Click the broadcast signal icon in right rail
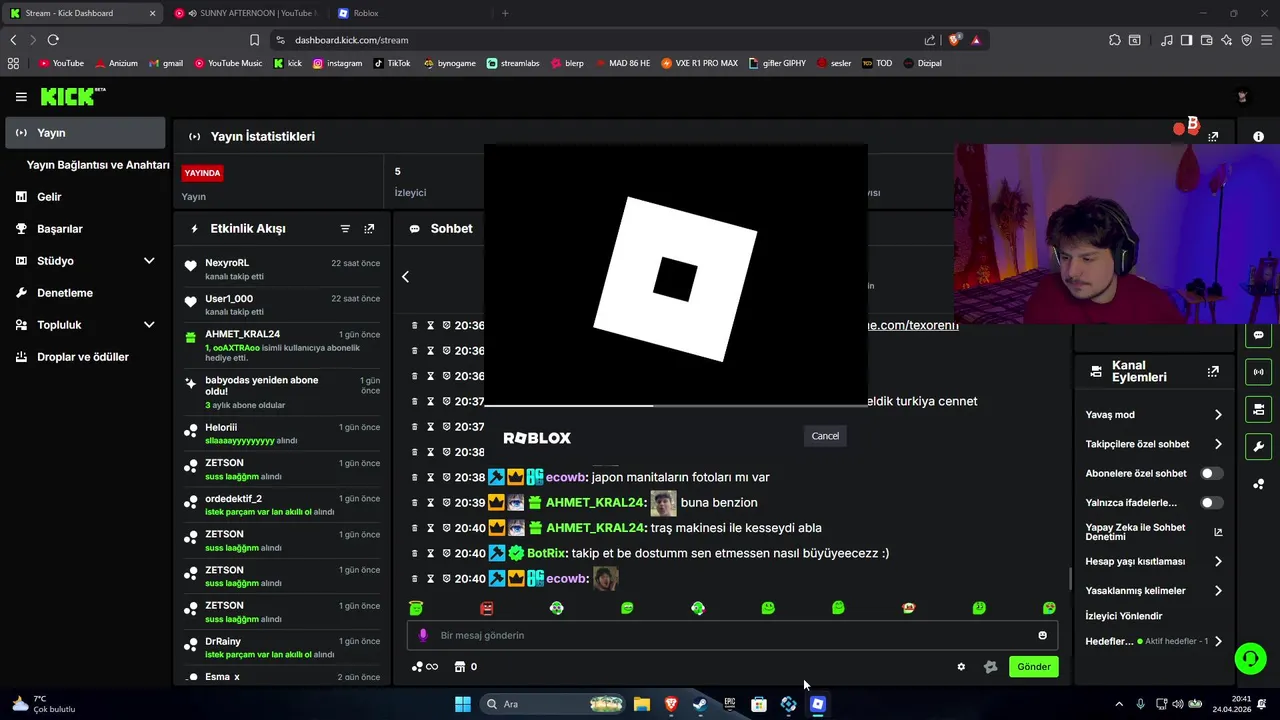The width and height of the screenshot is (1280, 720). tap(1258, 372)
